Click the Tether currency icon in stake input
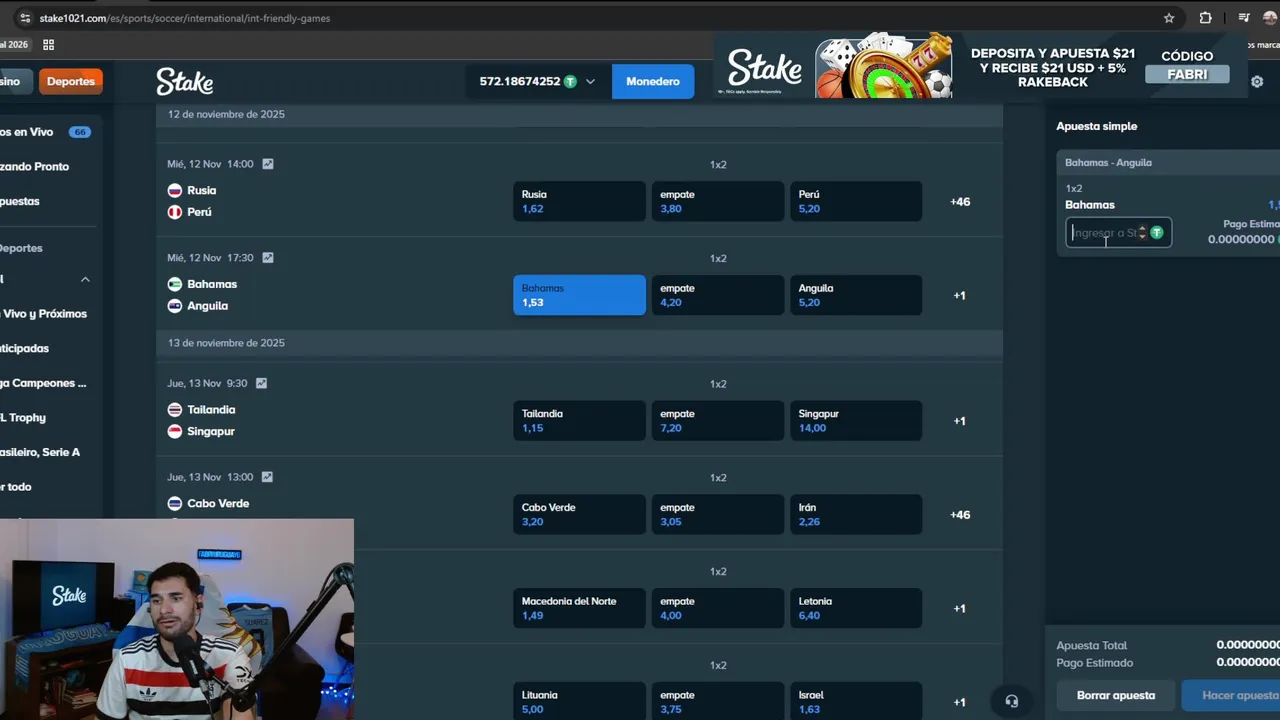The height and width of the screenshot is (720, 1280). pyautogui.click(x=1157, y=233)
